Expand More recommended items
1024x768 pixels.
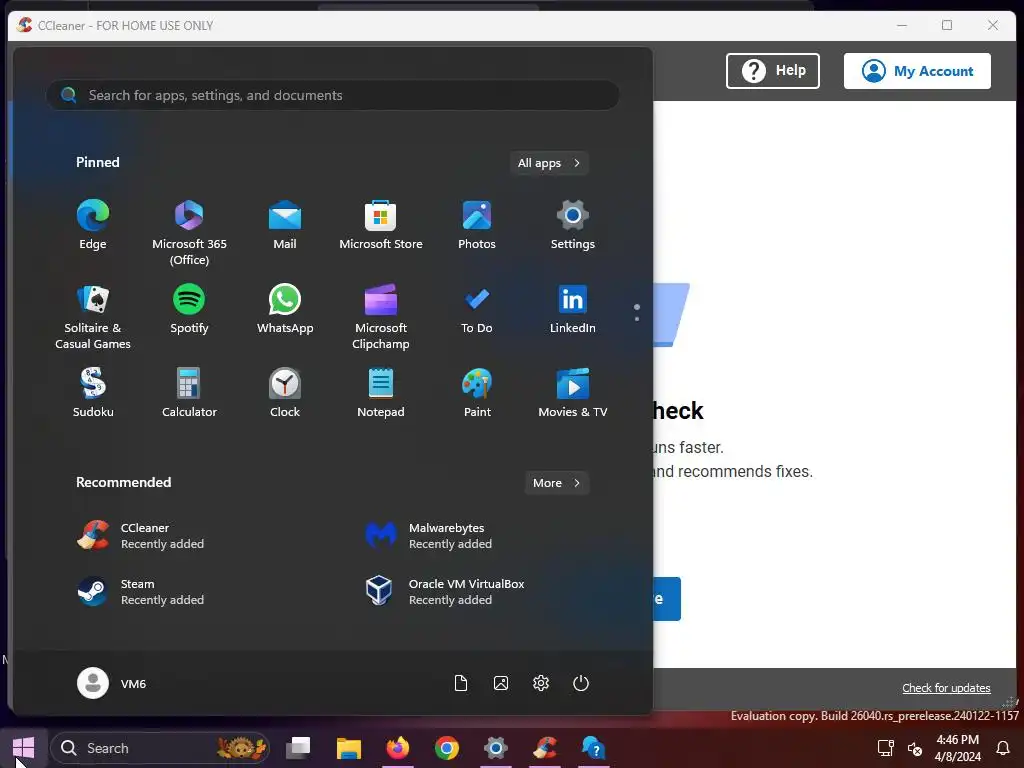[556, 483]
